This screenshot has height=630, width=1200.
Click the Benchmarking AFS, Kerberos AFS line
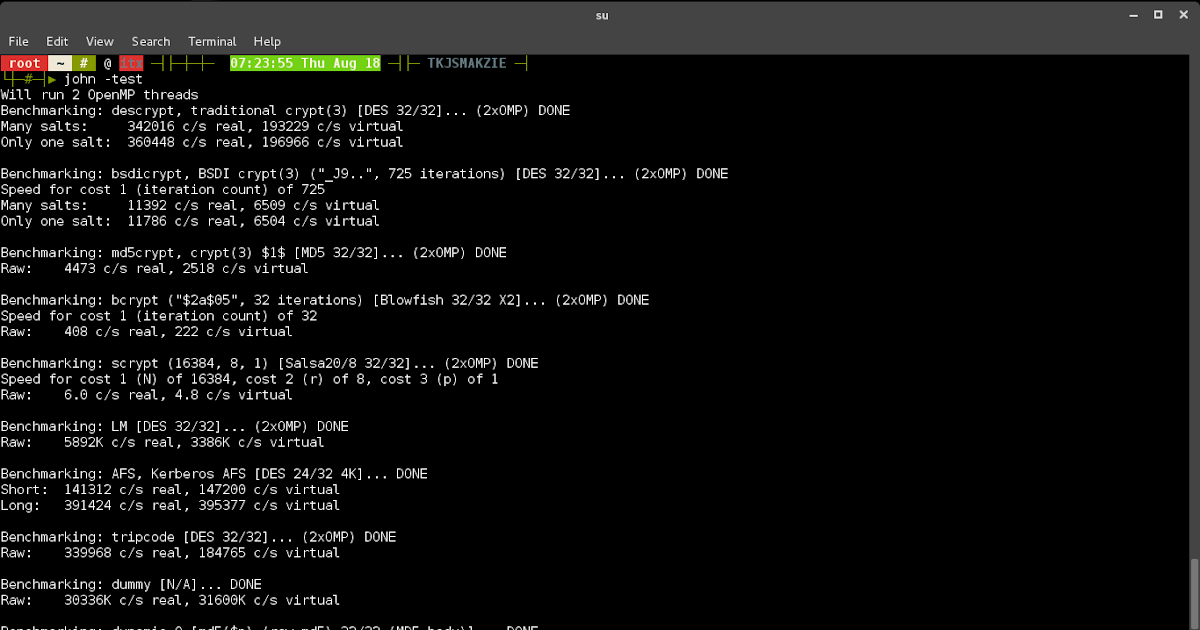(214, 474)
